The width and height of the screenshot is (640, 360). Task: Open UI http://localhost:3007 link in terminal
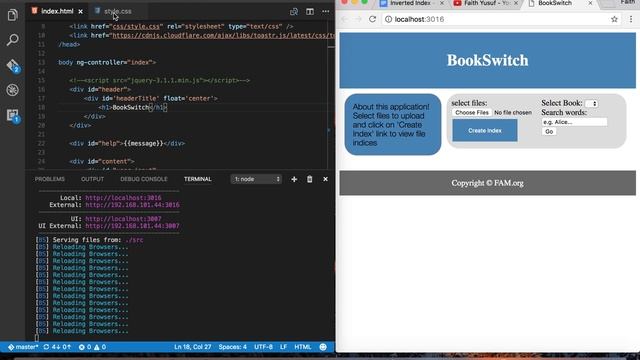123,219
